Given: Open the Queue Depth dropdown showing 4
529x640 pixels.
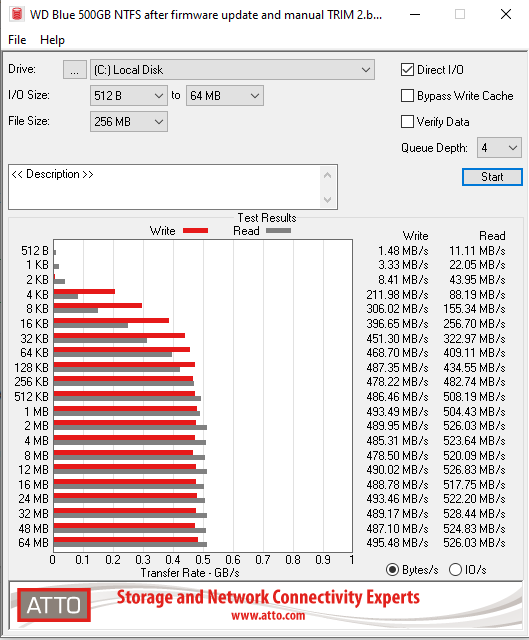Looking at the screenshot, I should (x=499, y=148).
